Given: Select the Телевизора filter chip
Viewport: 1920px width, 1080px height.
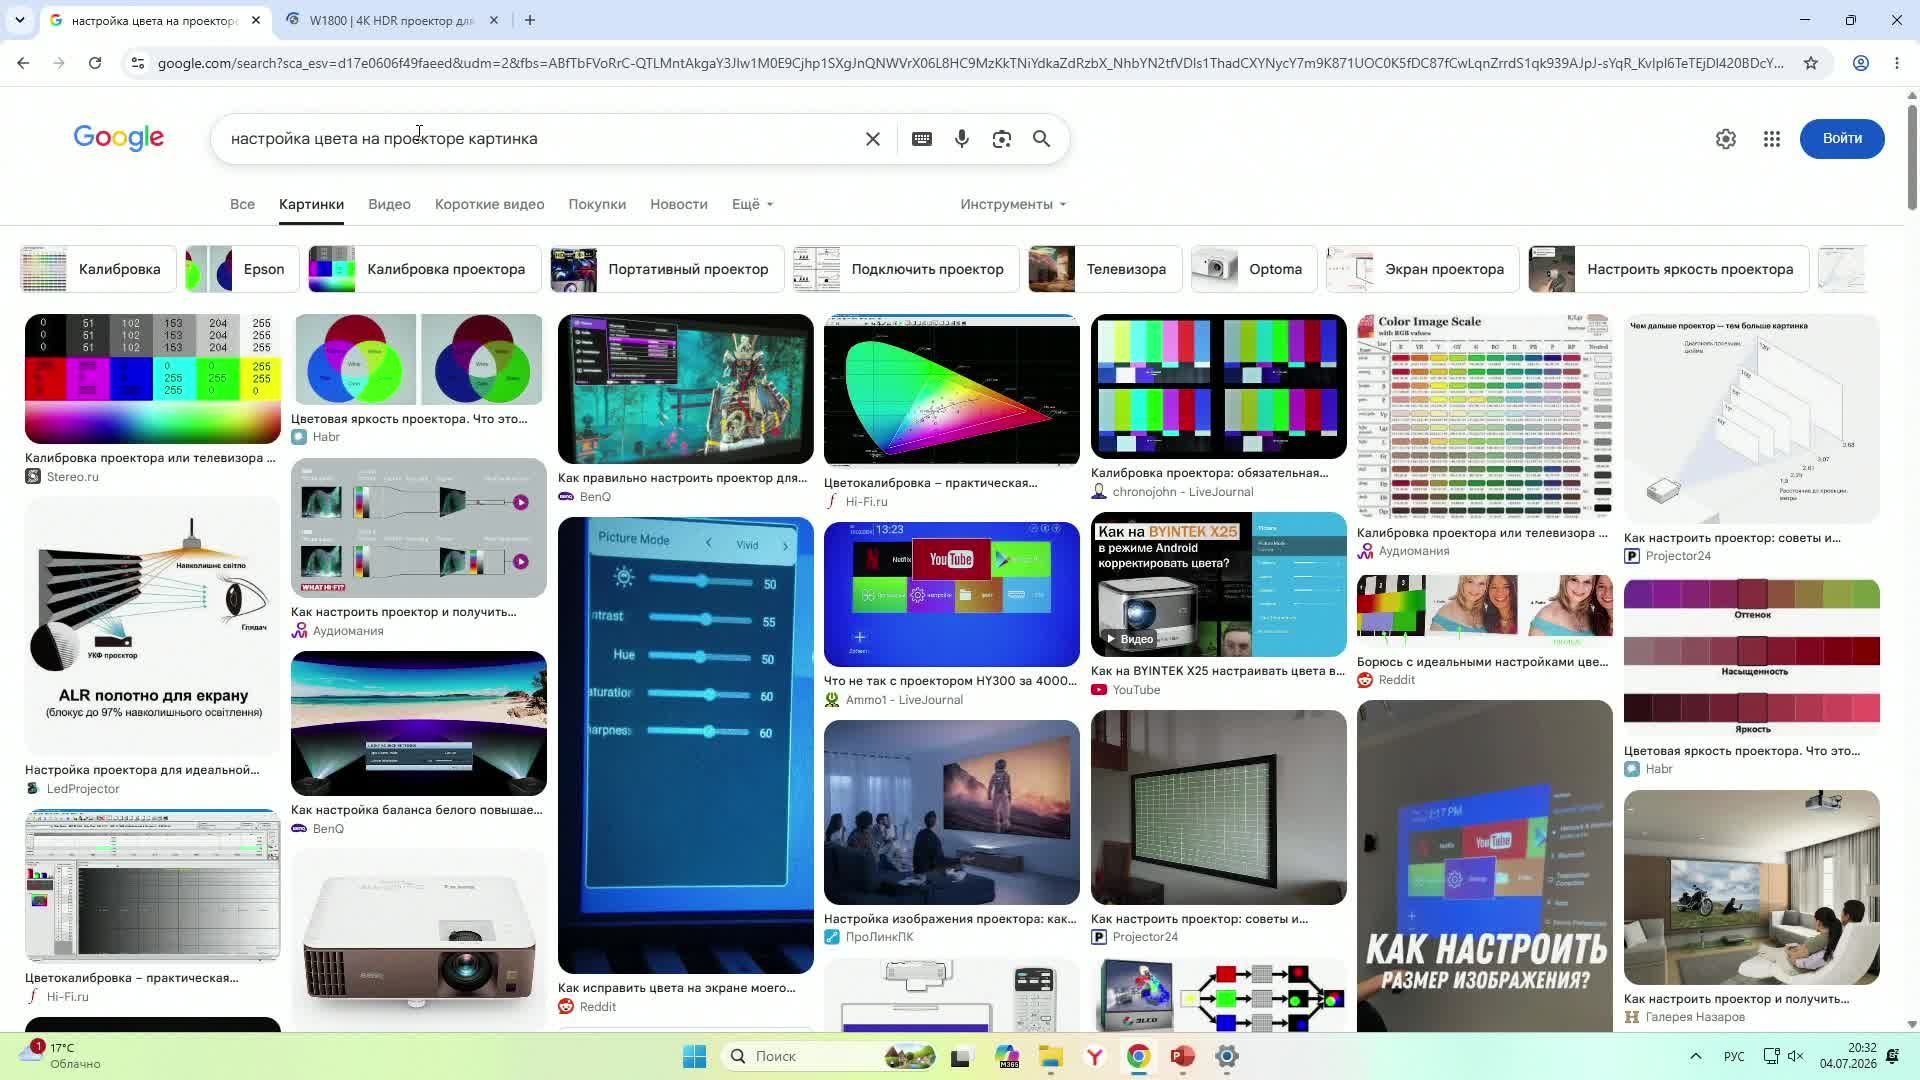Looking at the screenshot, I should tap(1105, 269).
